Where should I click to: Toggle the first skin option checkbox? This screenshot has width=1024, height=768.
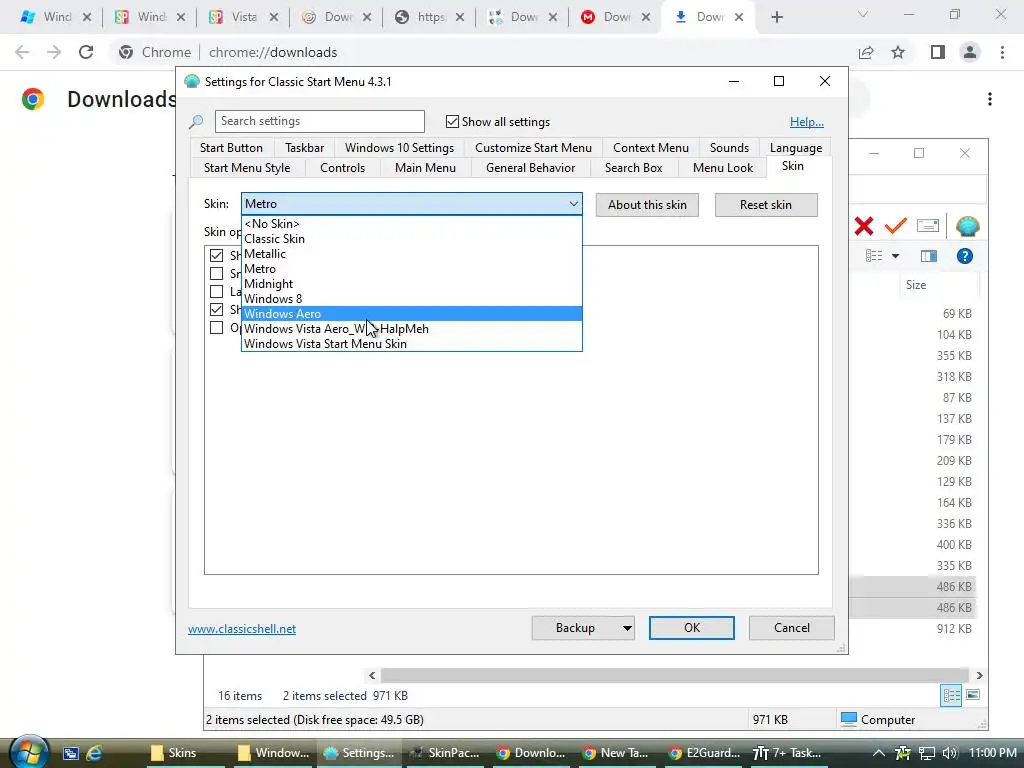coord(216,255)
